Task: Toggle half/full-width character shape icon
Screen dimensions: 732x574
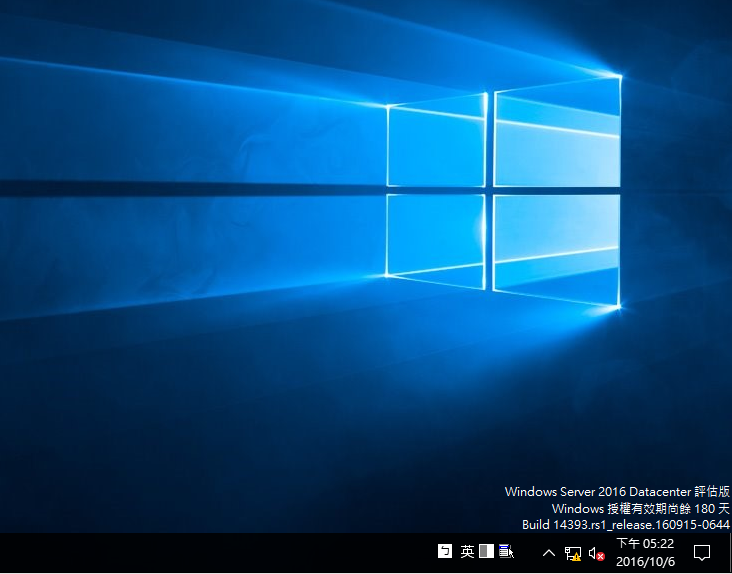Action: 486,551
